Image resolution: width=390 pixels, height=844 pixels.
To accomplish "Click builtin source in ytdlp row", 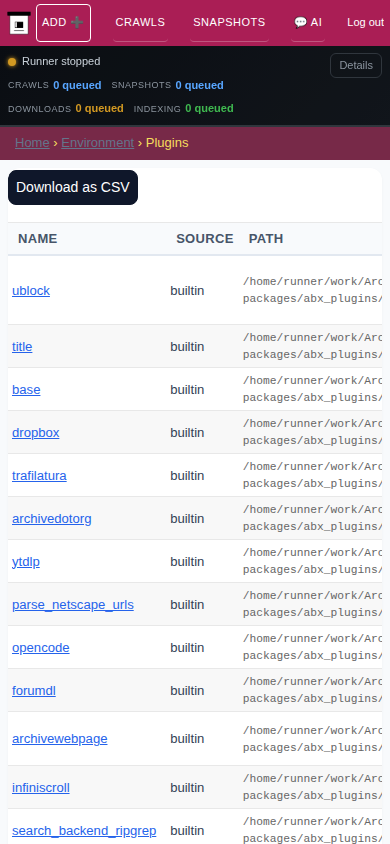I will [x=187, y=562].
